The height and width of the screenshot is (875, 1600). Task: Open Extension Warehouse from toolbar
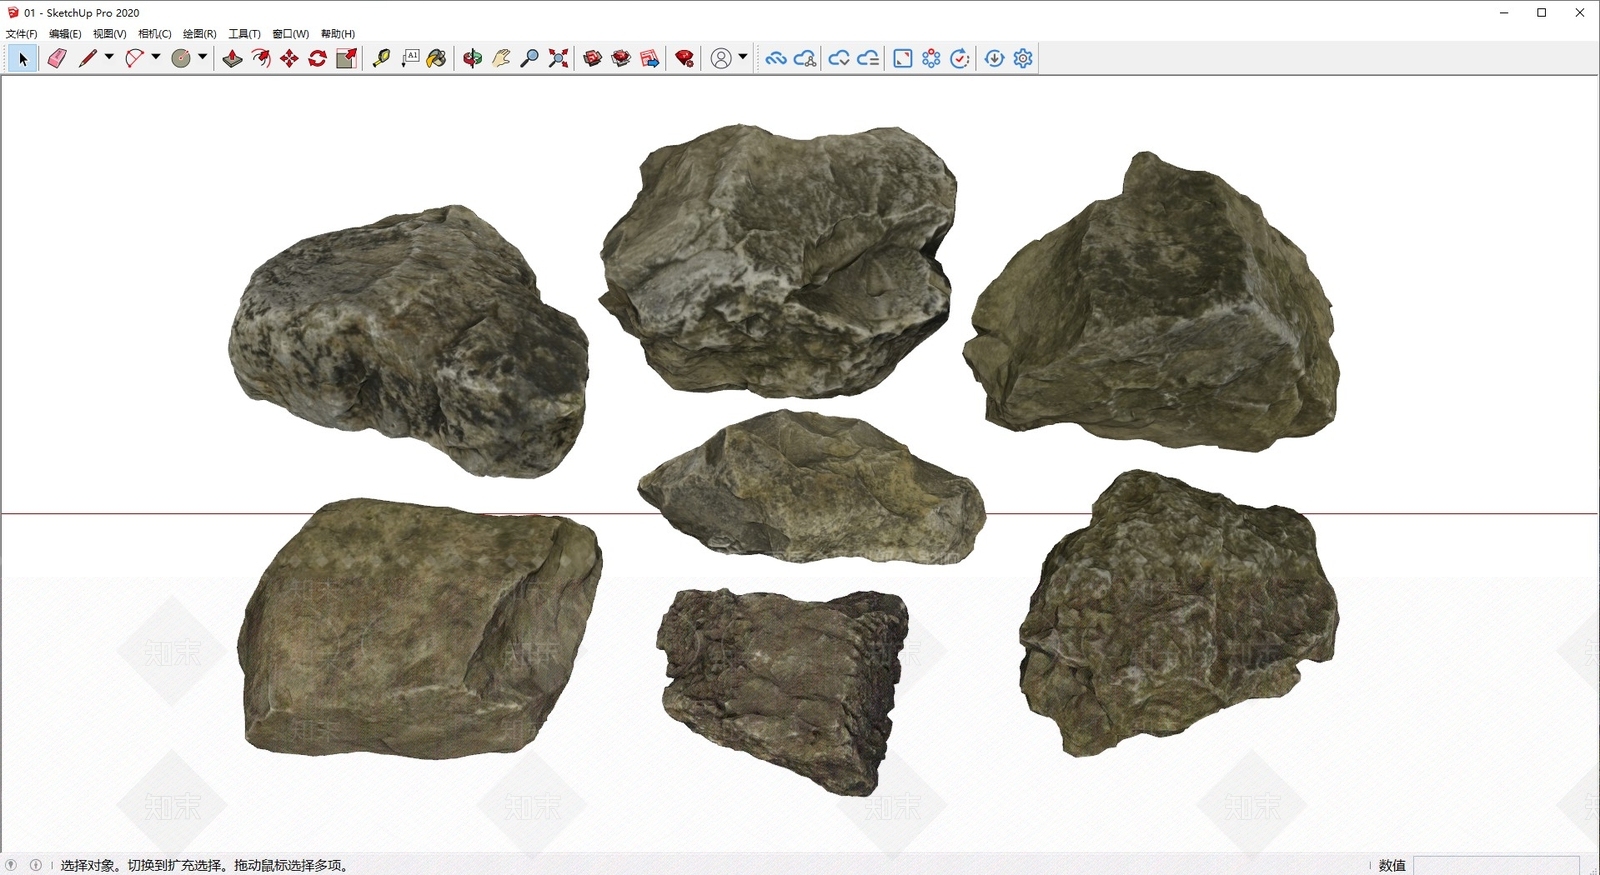(621, 59)
